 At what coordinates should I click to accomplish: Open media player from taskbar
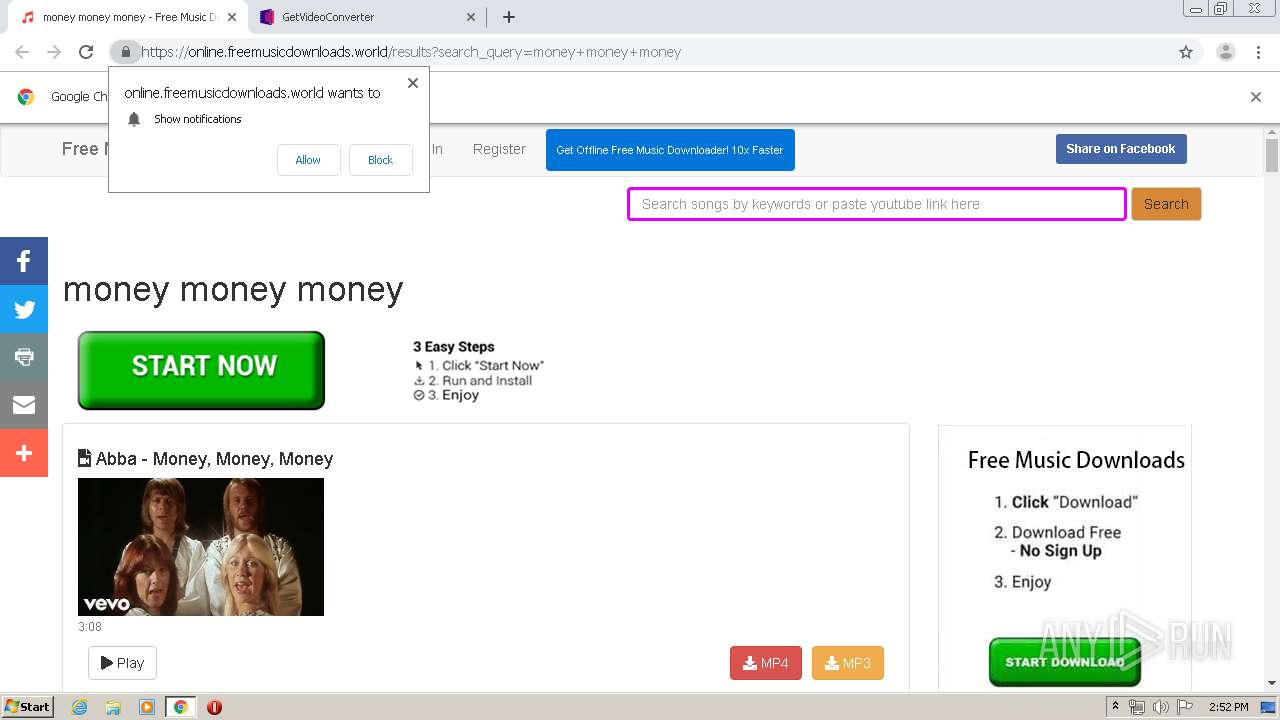click(147, 707)
